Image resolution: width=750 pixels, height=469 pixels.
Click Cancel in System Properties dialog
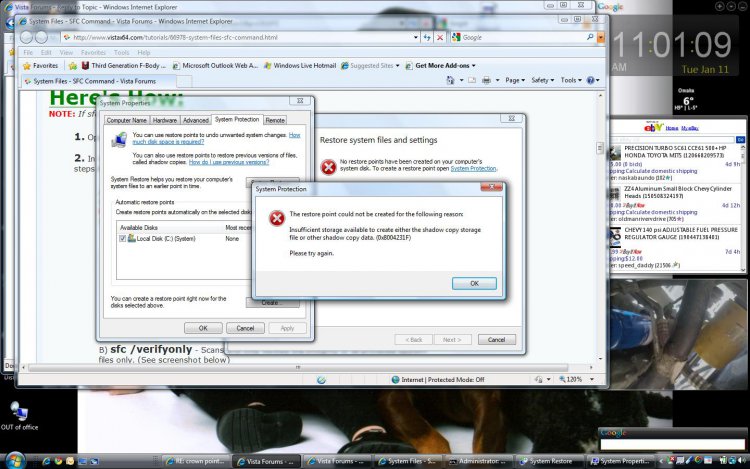(245, 328)
